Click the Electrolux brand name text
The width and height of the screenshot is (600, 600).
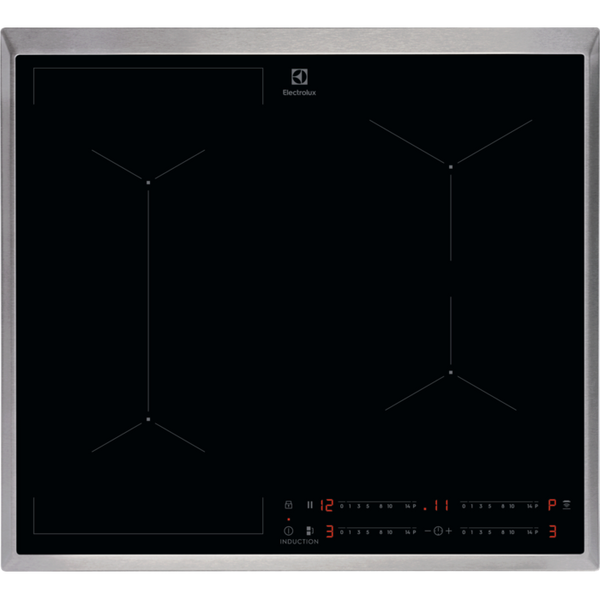pos(299,93)
